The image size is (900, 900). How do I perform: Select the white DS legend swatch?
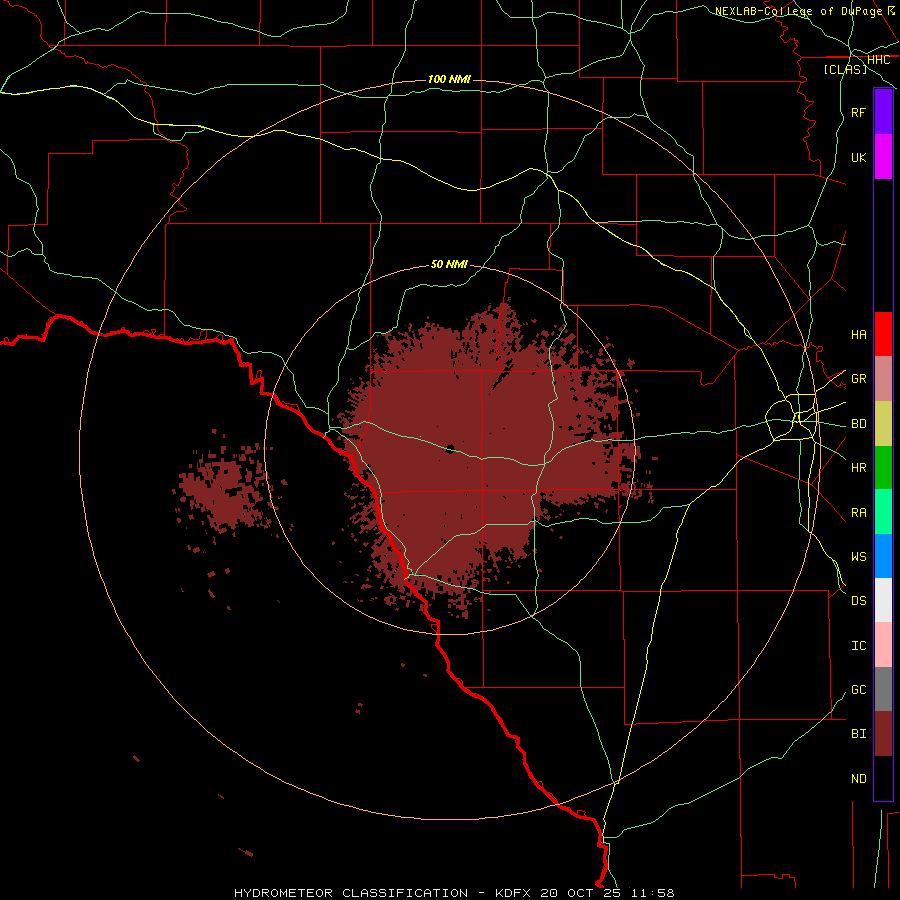[x=883, y=600]
